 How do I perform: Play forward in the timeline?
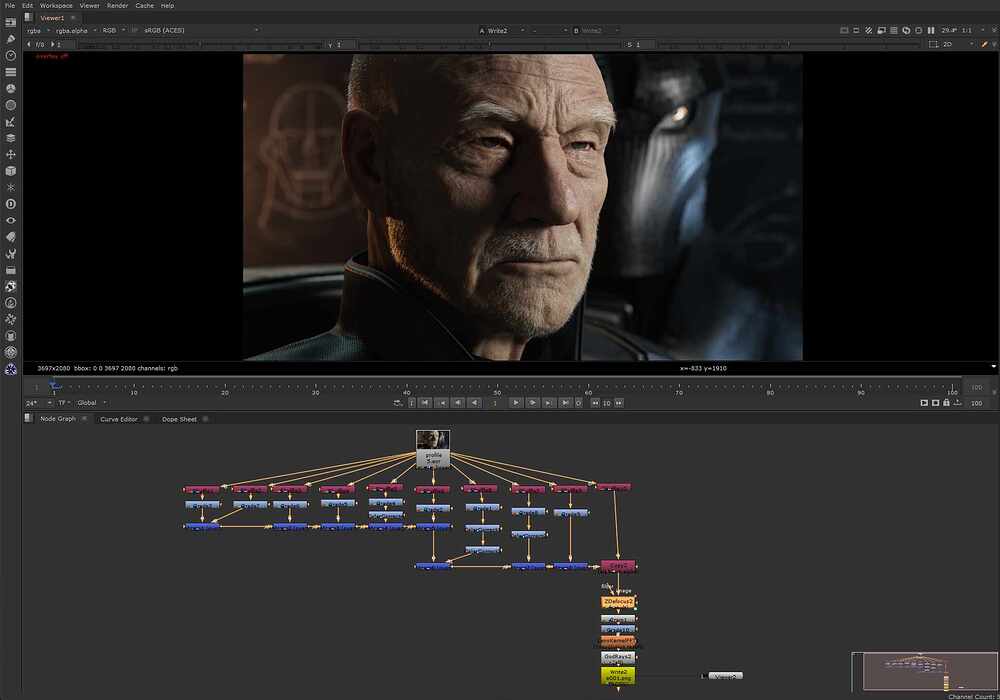pos(516,403)
